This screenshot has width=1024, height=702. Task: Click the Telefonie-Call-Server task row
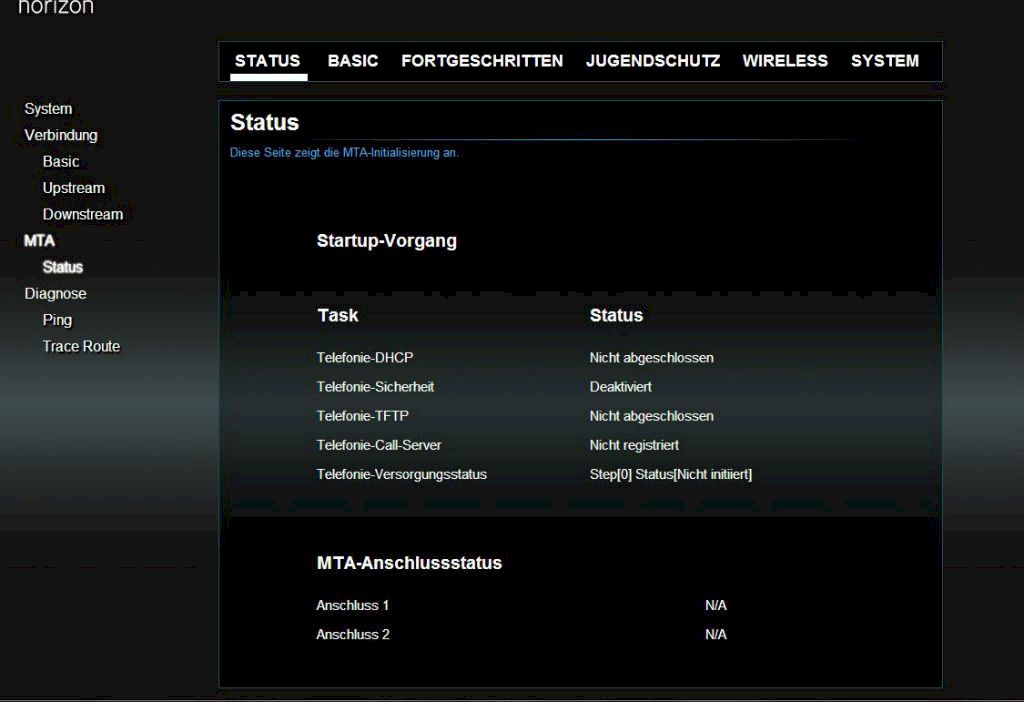pyautogui.click(x=379, y=445)
